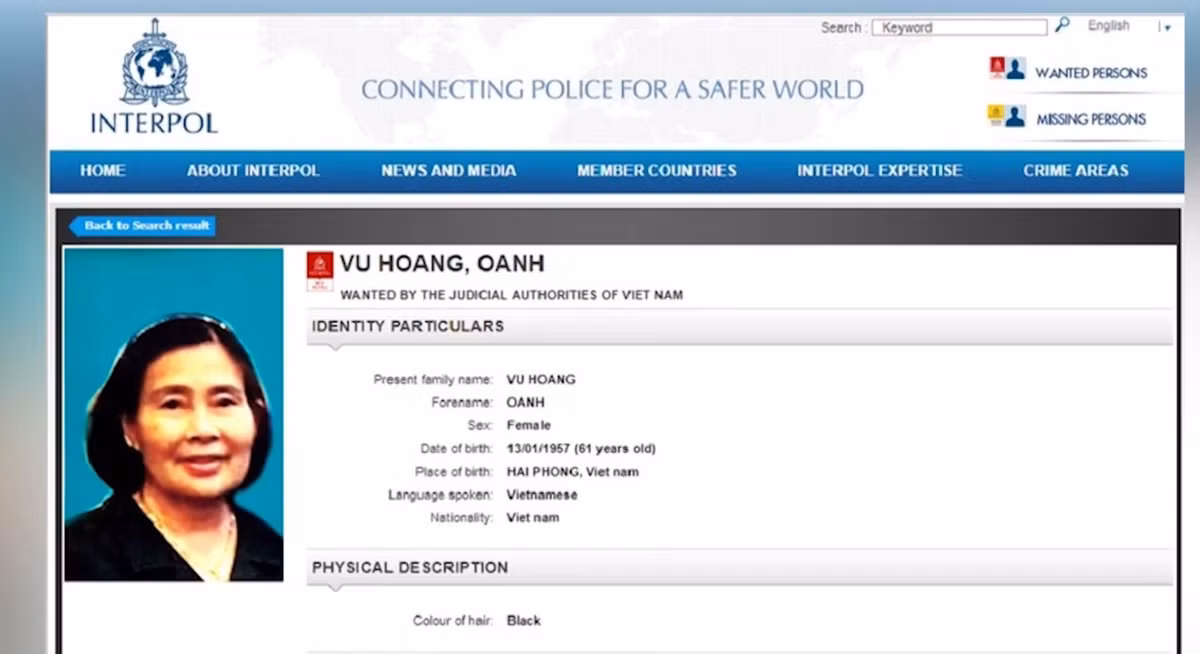Click the yellow Missing Persons notice icon
Image resolution: width=1200 pixels, height=654 pixels.
click(x=996, y=115)
